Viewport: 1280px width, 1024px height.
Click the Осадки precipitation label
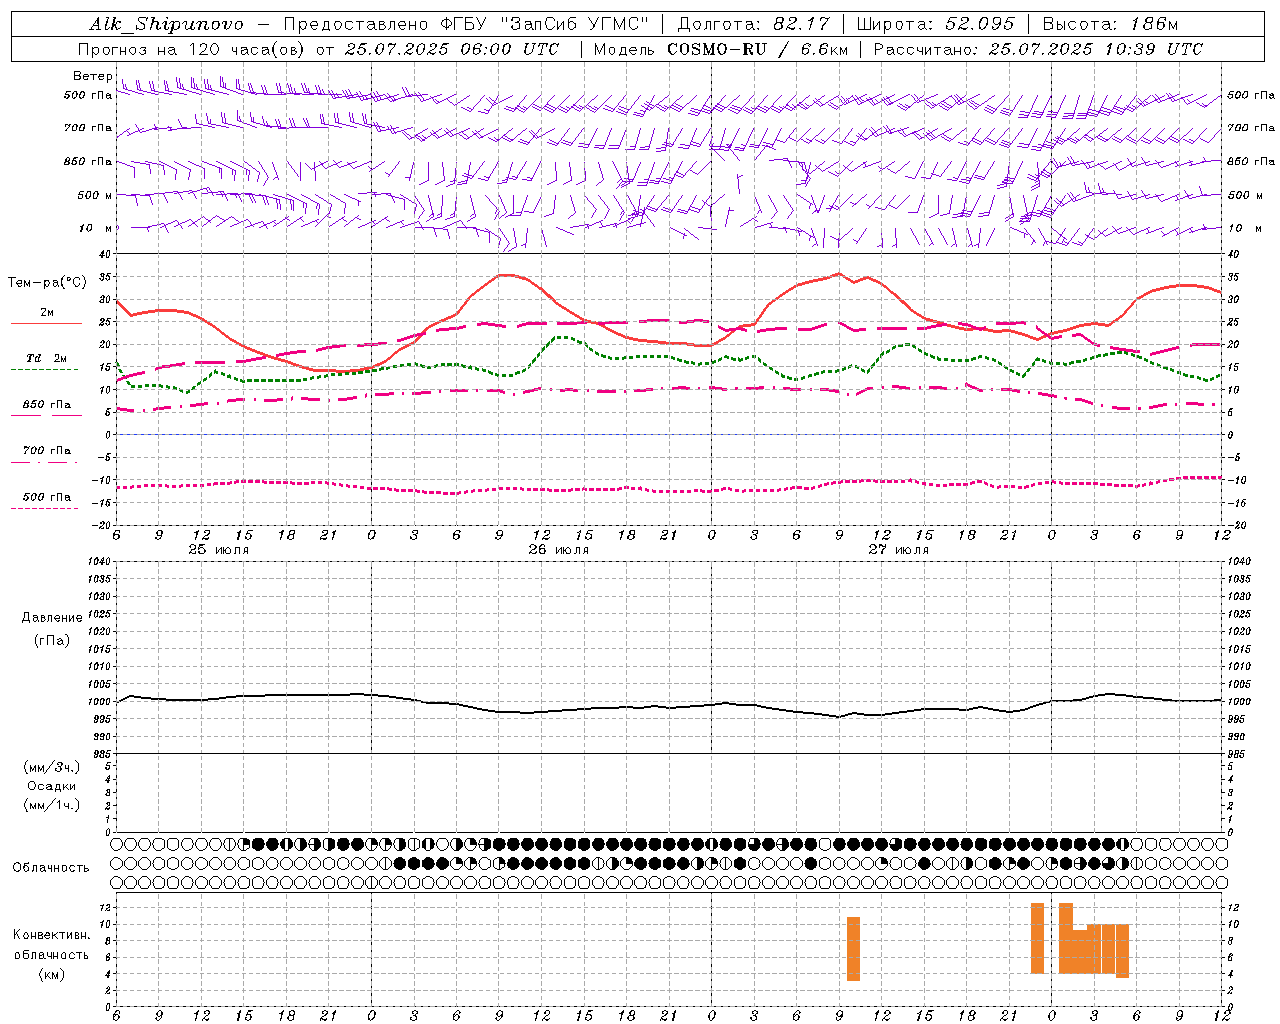52,786
